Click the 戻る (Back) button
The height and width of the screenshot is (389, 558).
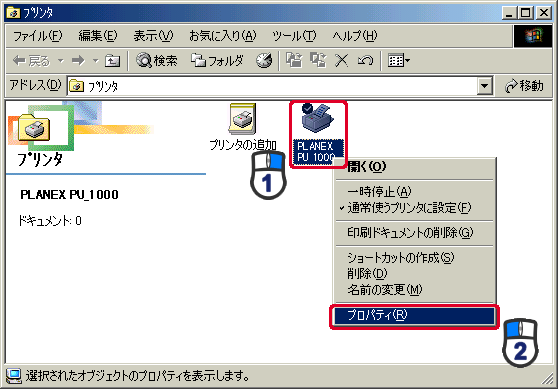coord(32,61)
